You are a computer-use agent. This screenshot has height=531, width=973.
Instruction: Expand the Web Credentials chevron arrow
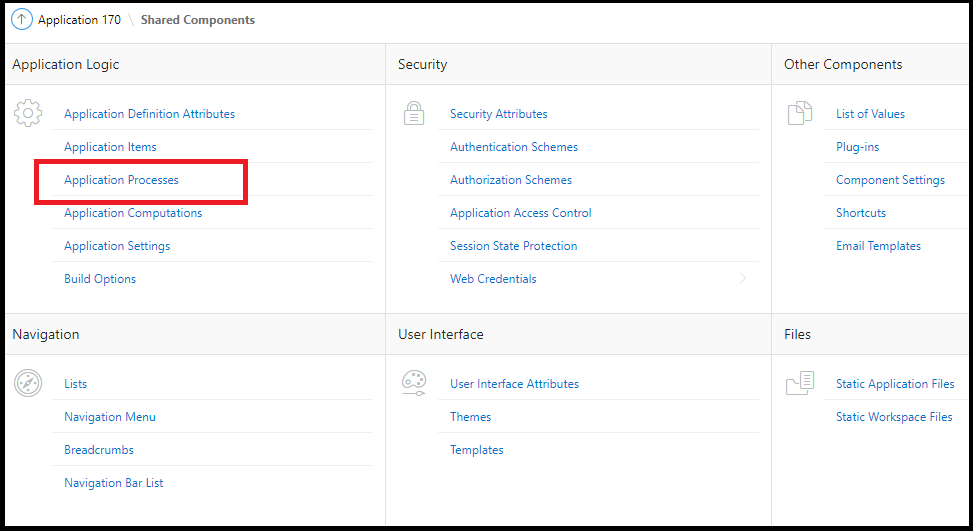[x=743, y=279]
